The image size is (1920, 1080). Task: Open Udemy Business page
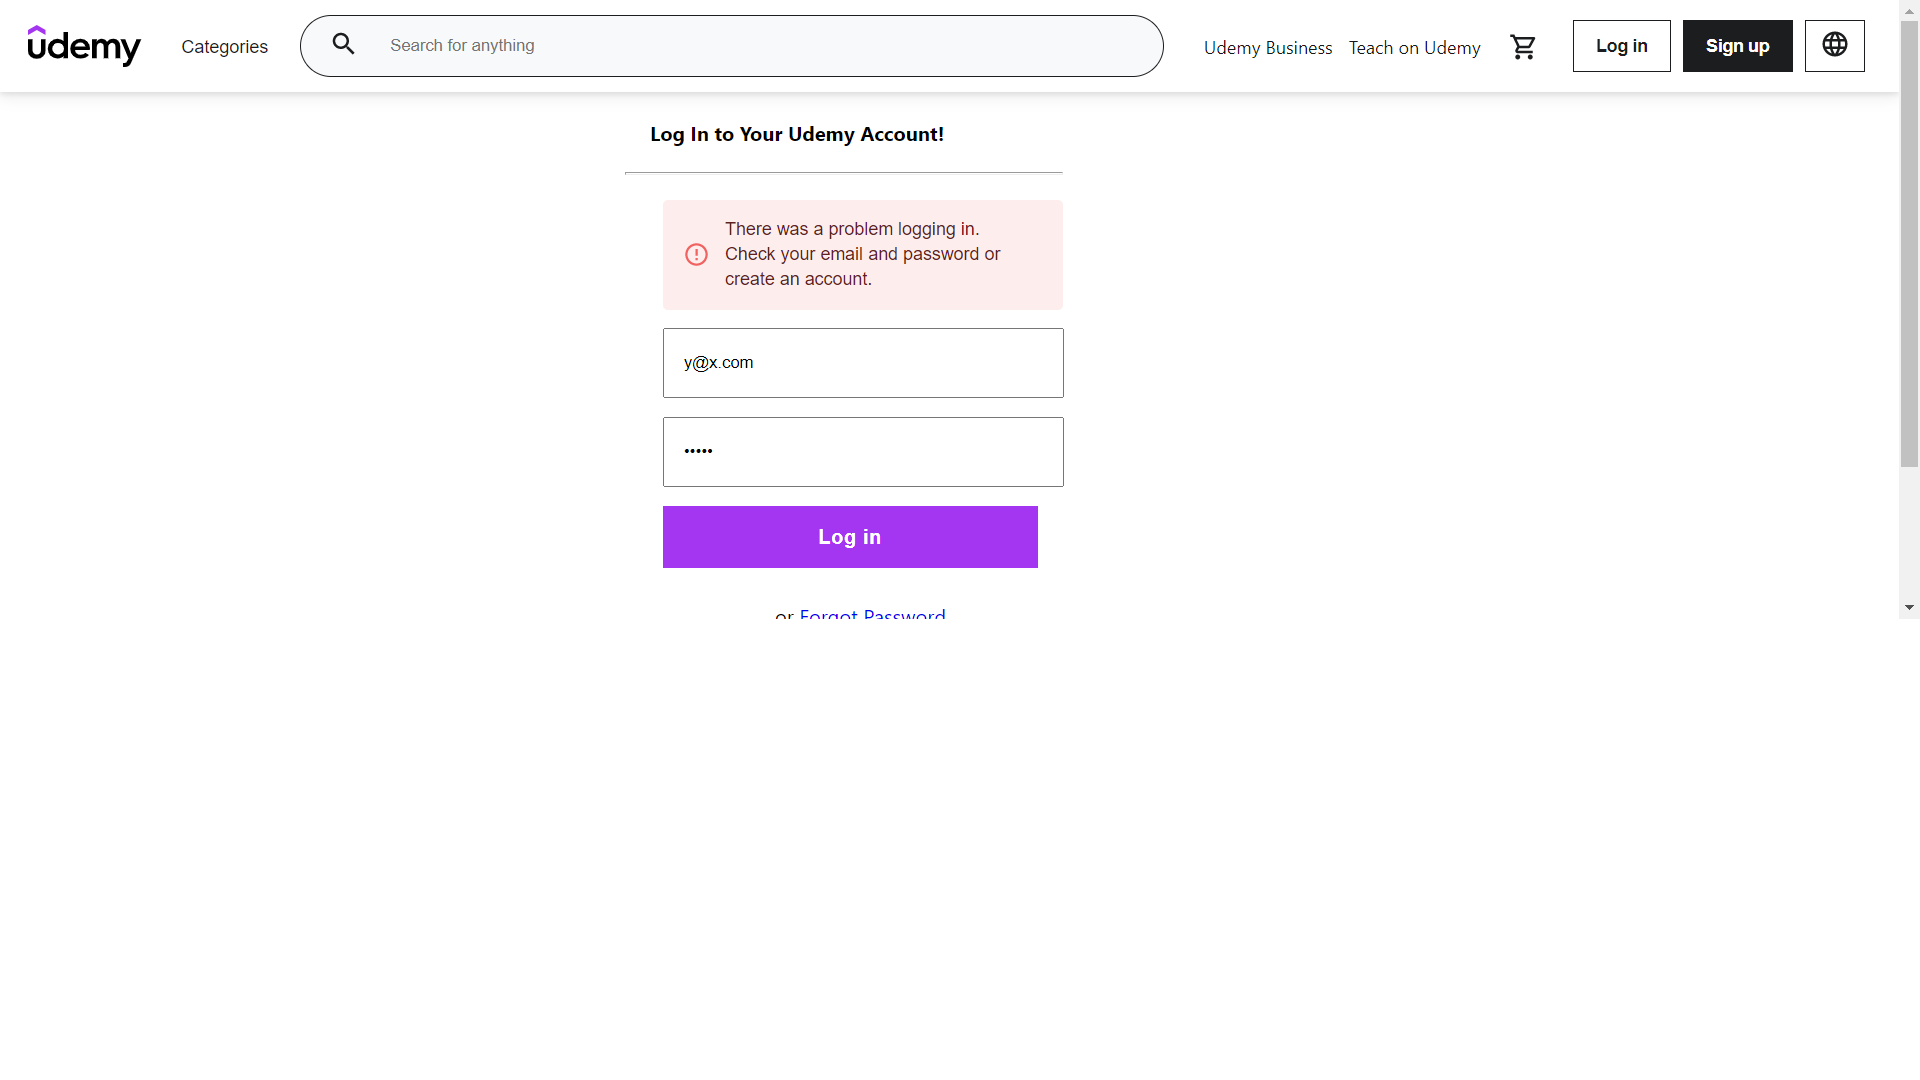coord(1267,47)
